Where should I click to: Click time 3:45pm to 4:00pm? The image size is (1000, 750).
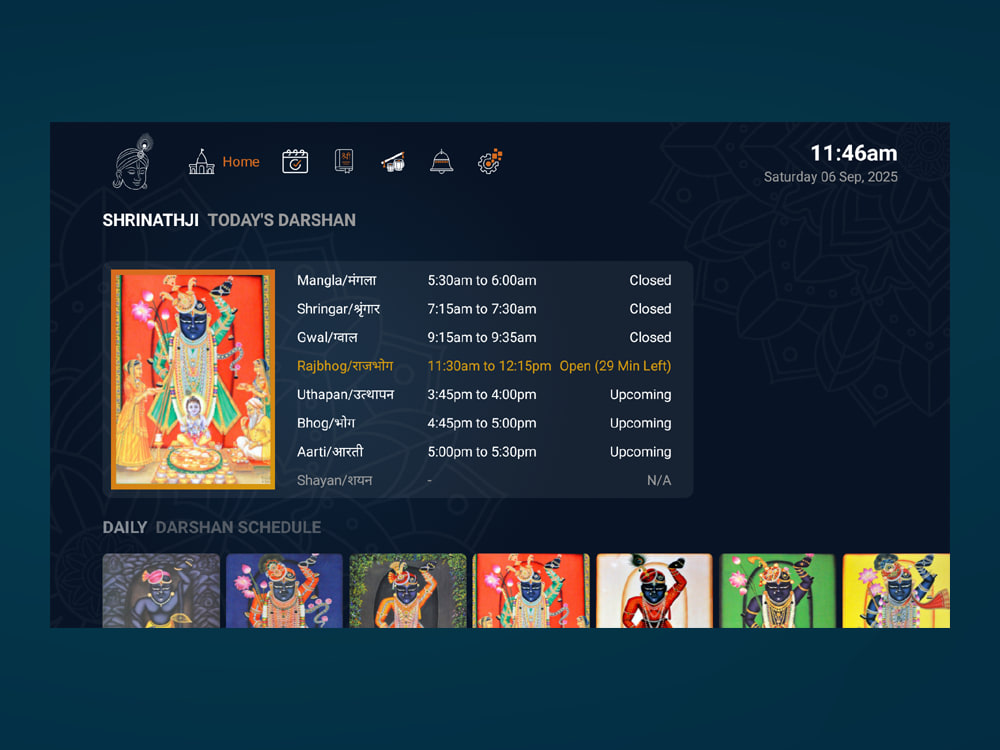[482, 395]
